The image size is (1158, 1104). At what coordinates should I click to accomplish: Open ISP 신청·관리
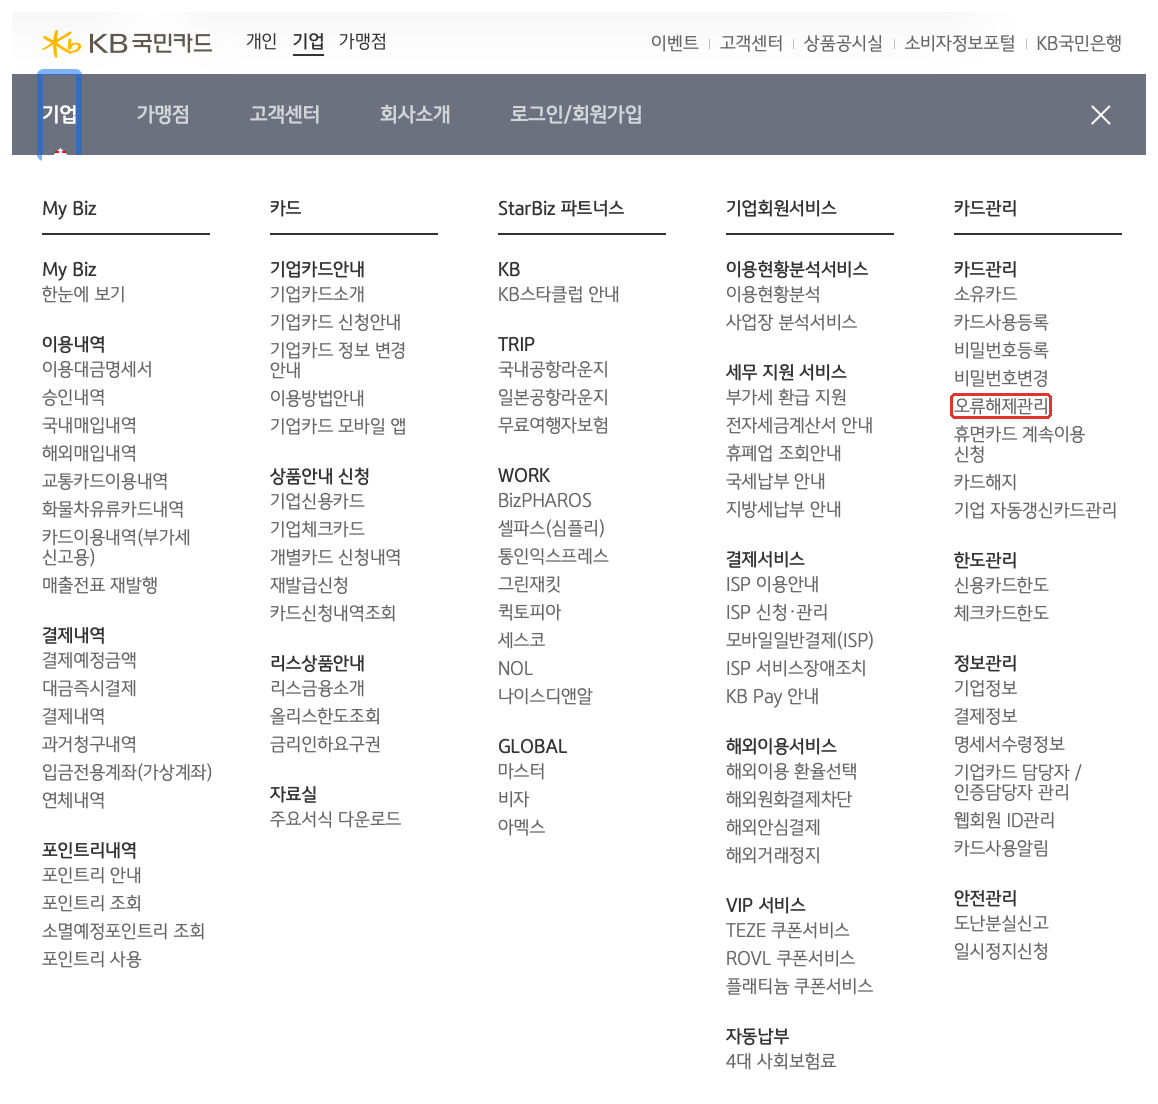coord(776,613)
